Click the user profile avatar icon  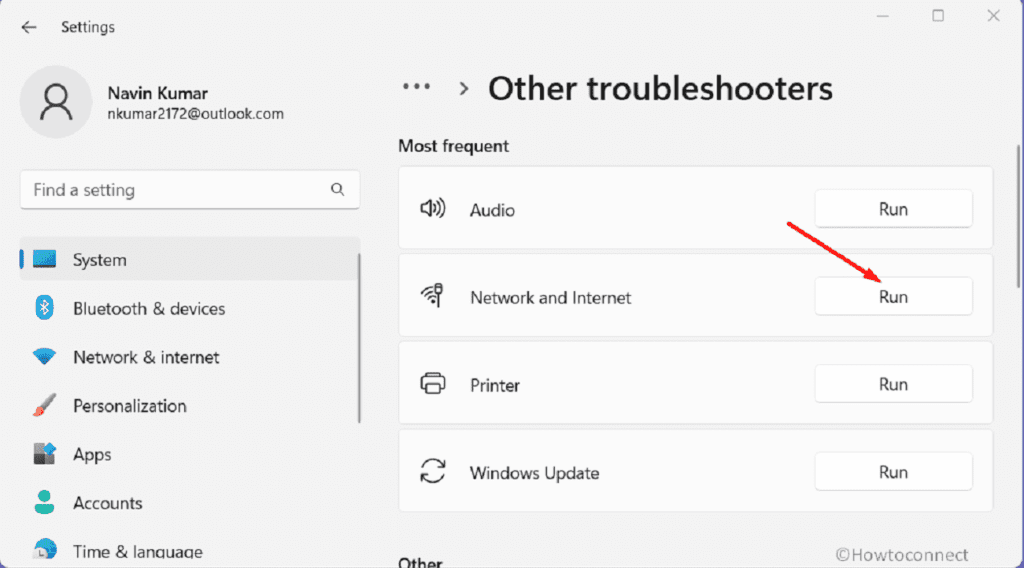[x=56, y=102]
